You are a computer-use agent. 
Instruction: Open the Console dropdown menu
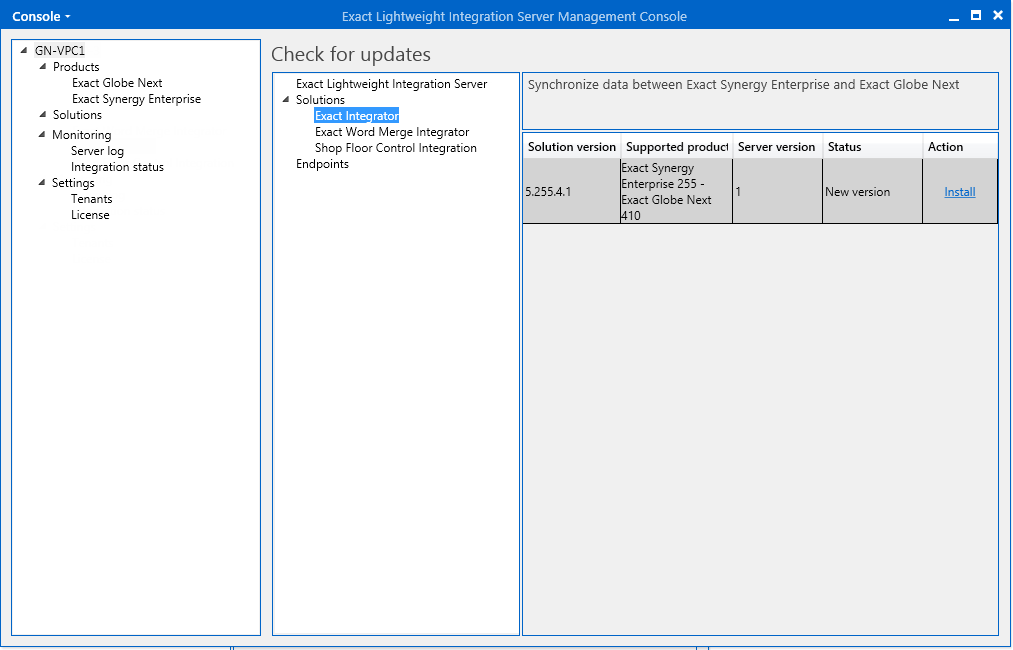41,16
